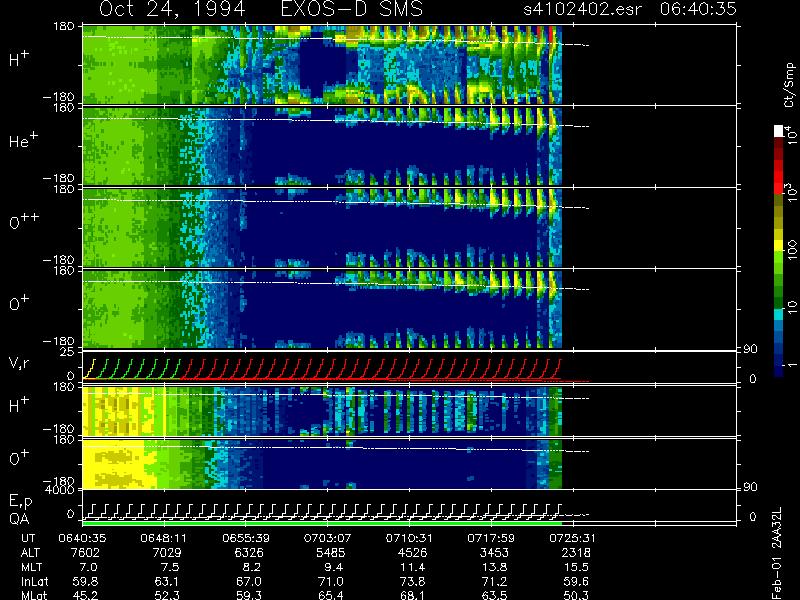
Task: Click the MLT value '9.4'
Action: click(x=334, y=567)
